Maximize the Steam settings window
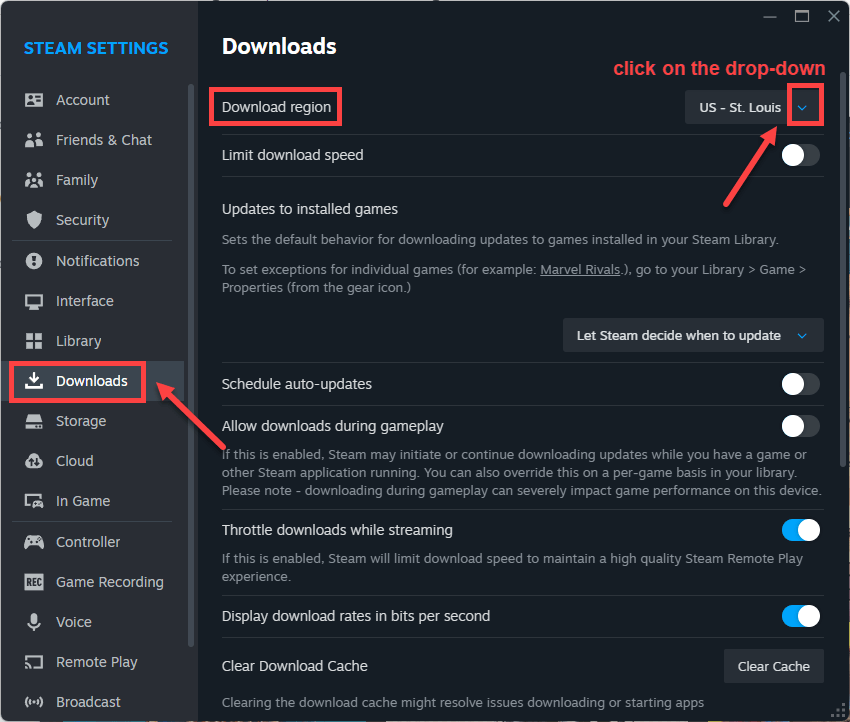Screen dimensions: 850x722 [802, 16]
